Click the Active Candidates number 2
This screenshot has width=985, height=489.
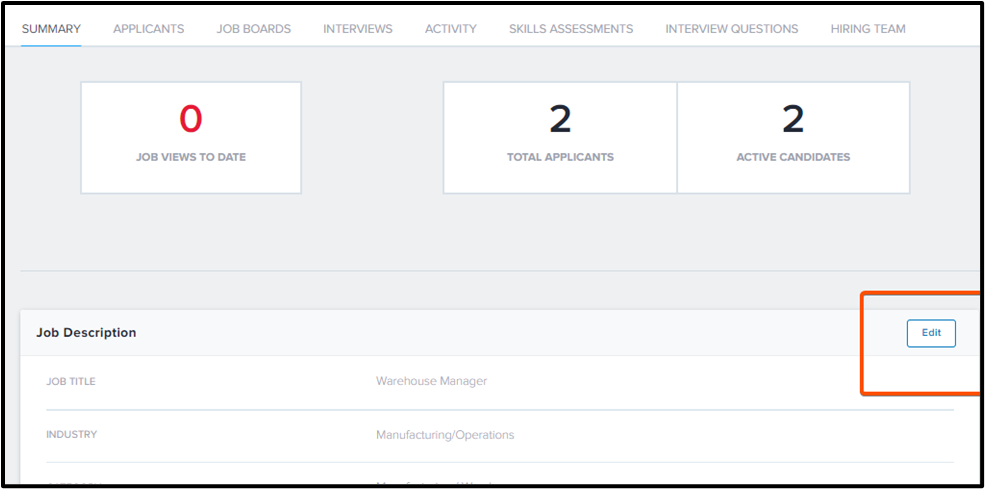[792, 120]
